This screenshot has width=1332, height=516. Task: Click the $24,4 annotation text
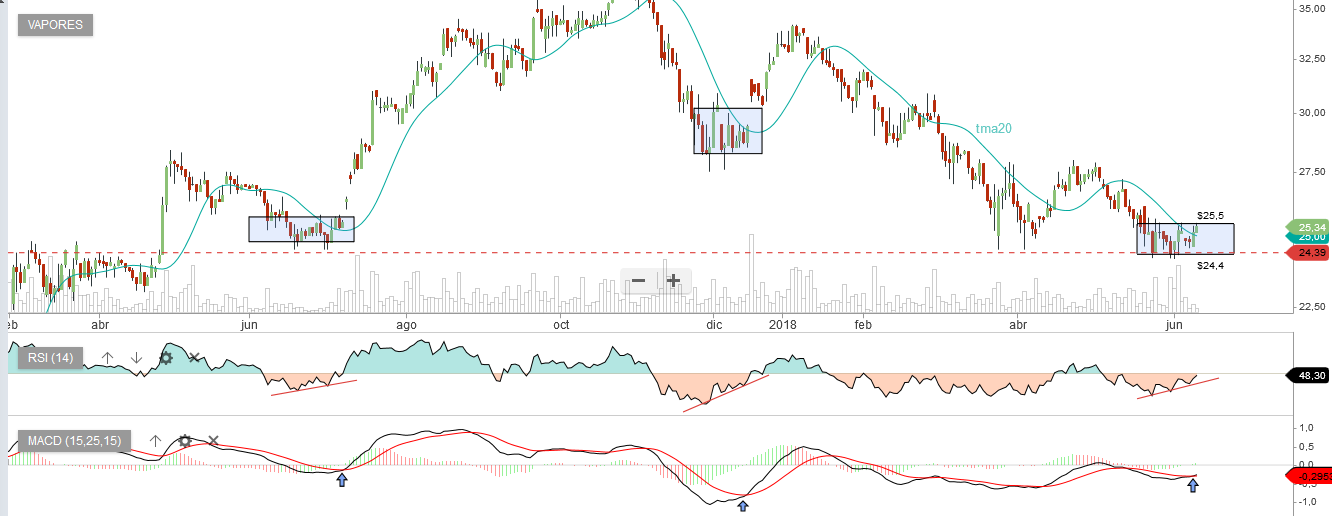(1211, 266)
